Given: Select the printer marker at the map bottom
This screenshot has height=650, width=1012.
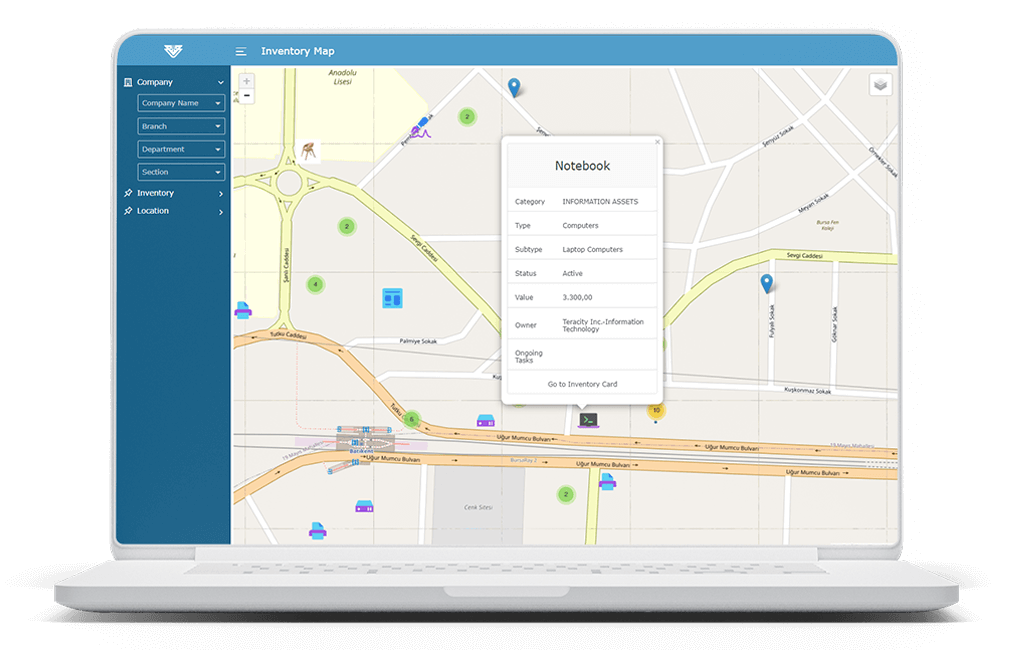Looking at the screenshot, I should pos(317,531).
